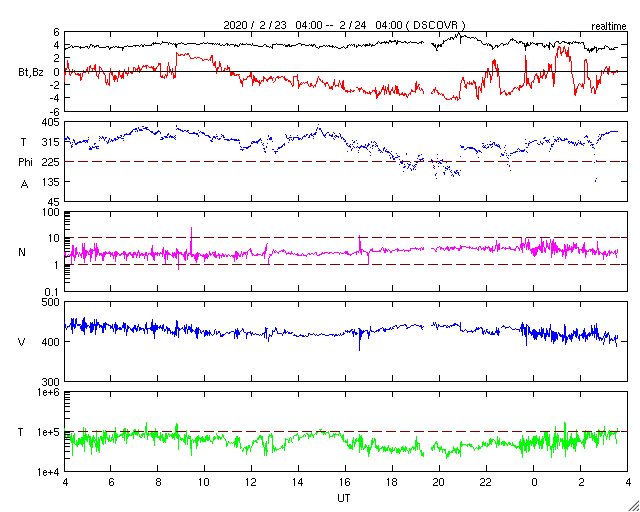Select the "UT" time axis label
The width and height of the screenshot is (640, 512).
click(343, 499)
